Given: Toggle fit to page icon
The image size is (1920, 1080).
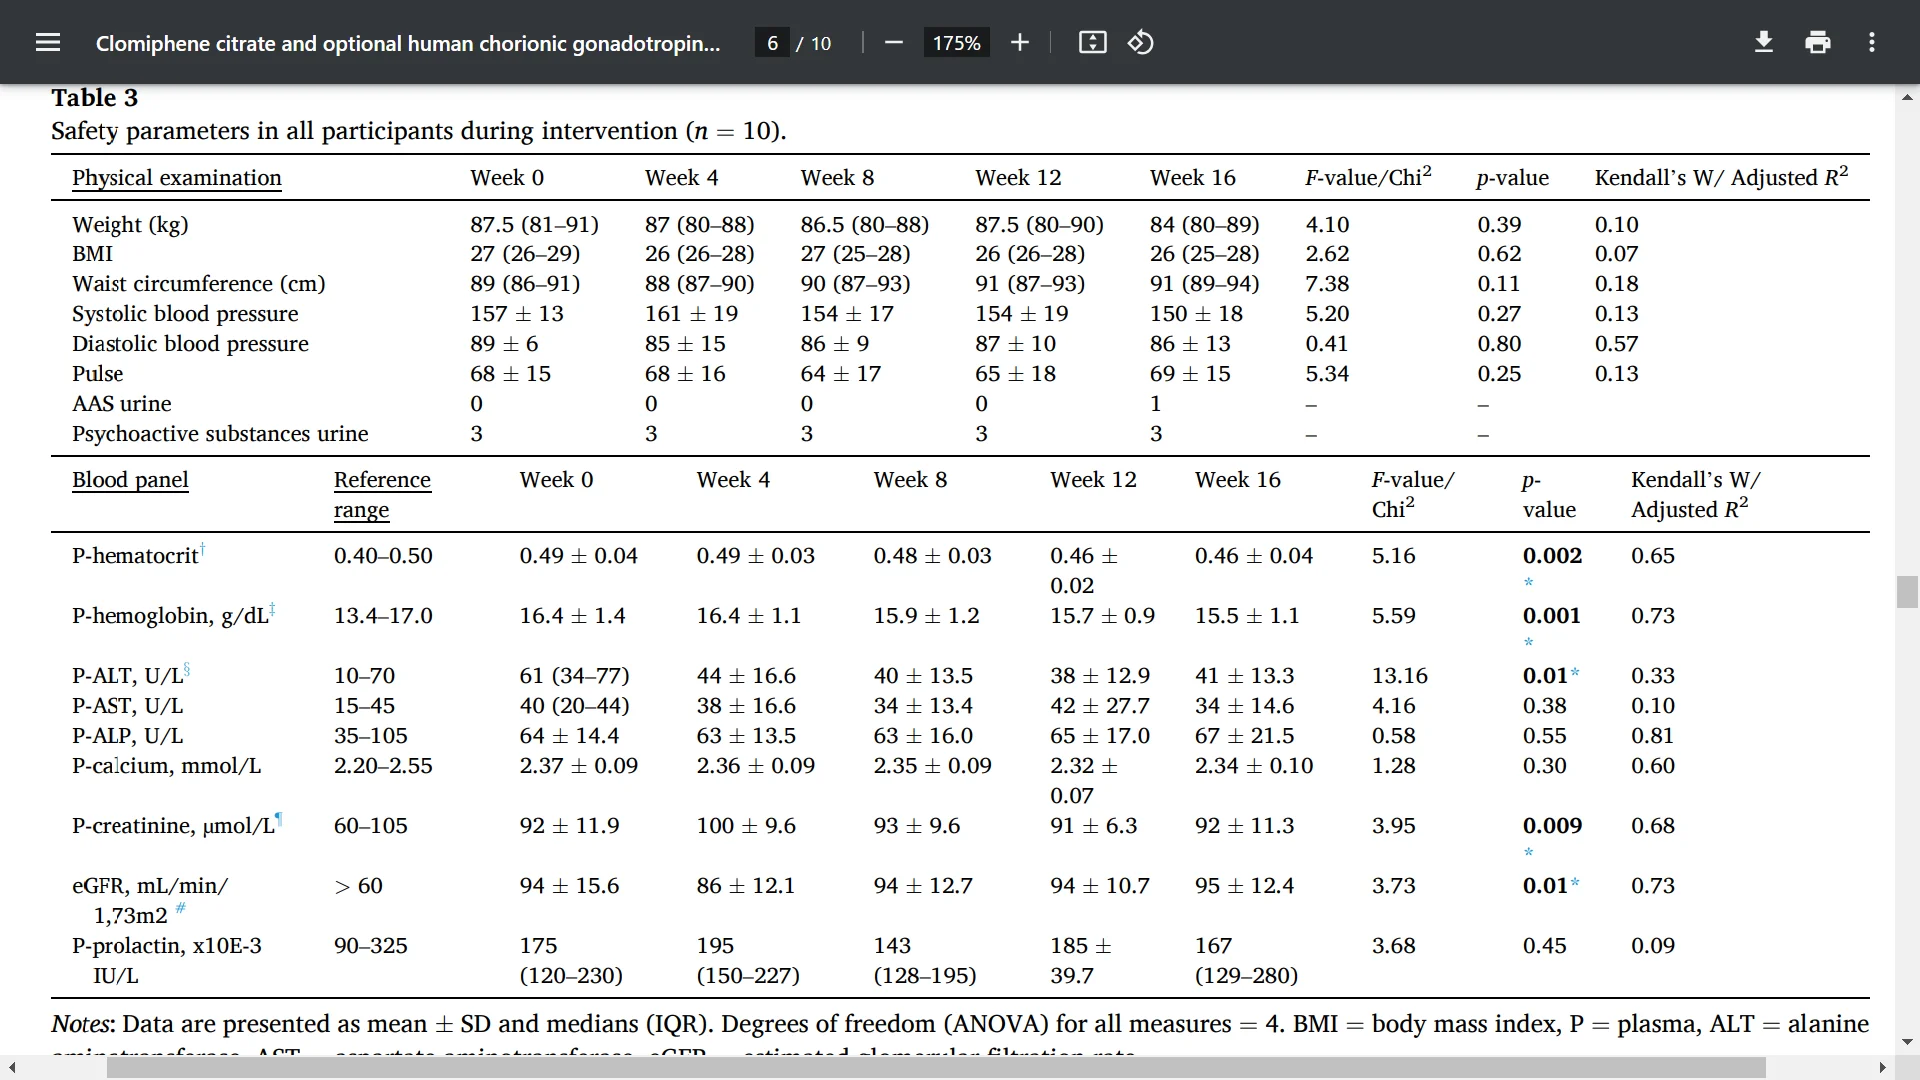Looking at the screenshot, I should click(1092, 42).
